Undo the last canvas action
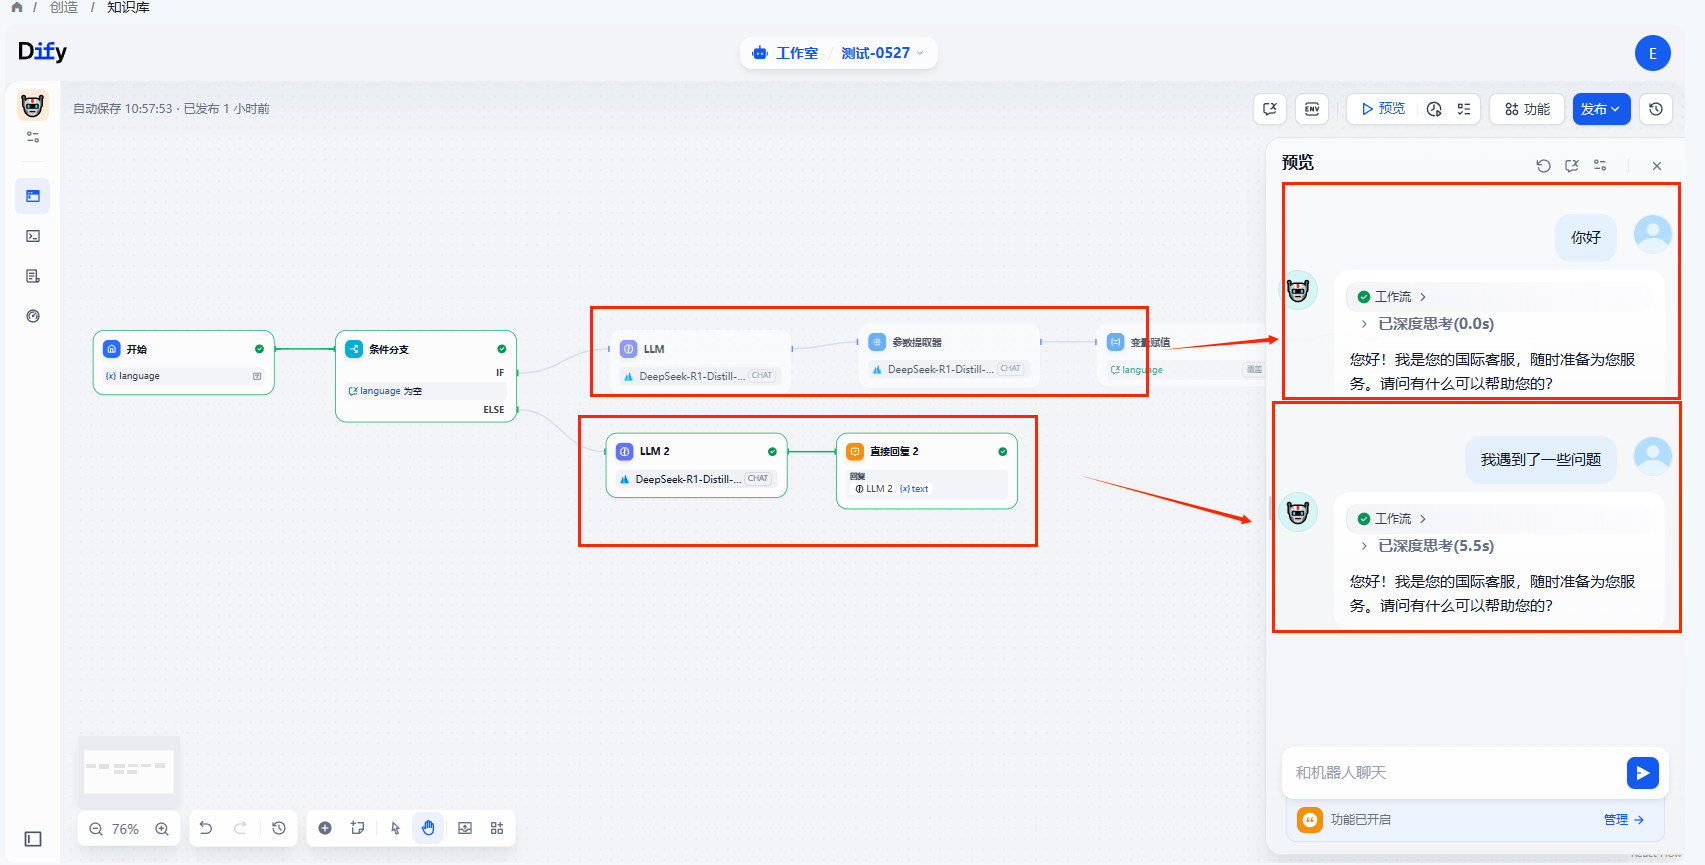Viewport: 1705px width, 865px height. point(206,828)
